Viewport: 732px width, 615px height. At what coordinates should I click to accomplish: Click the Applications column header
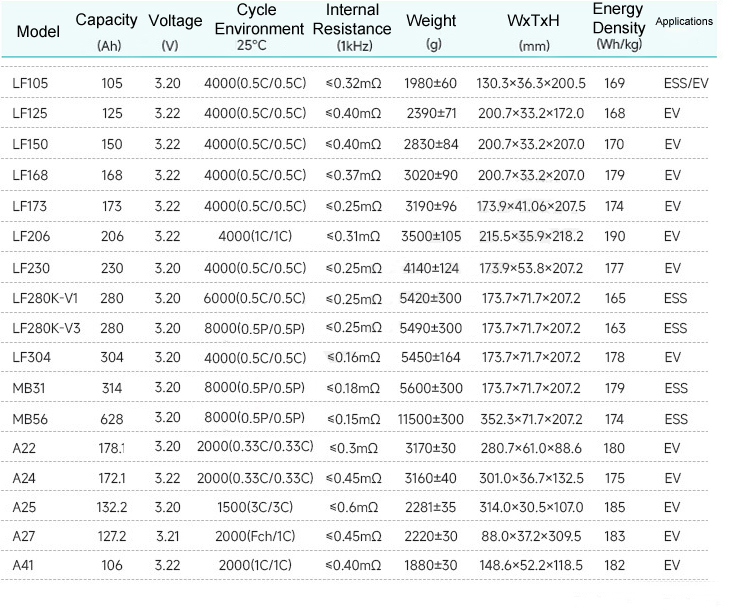tap(684, 21)
